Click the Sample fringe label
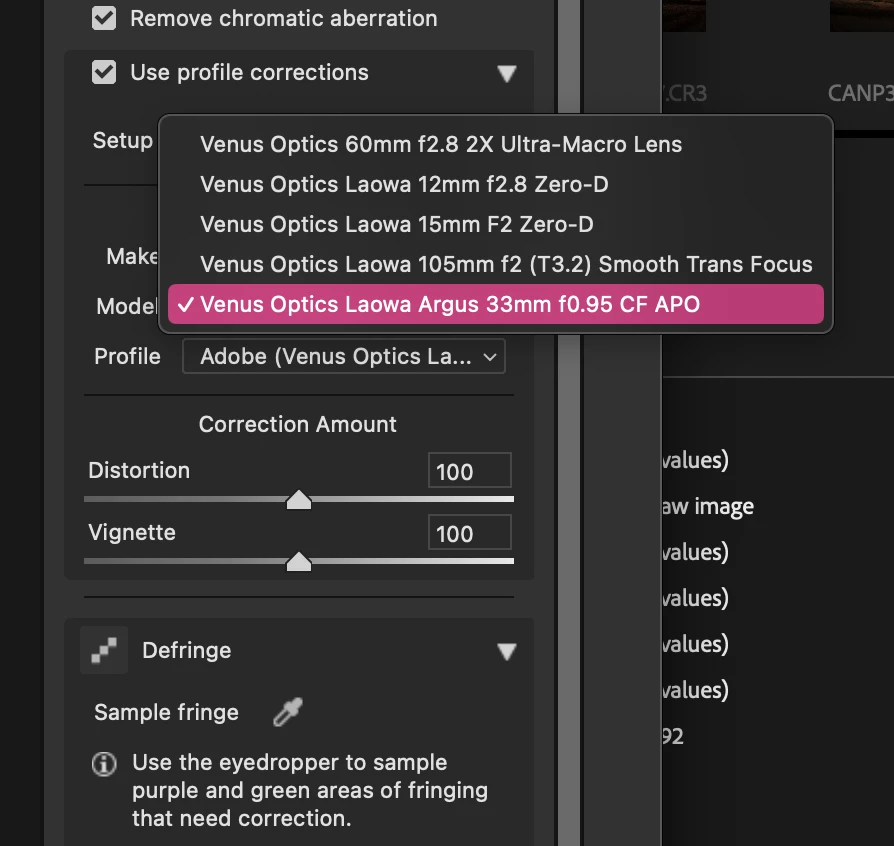 [166, 712]
